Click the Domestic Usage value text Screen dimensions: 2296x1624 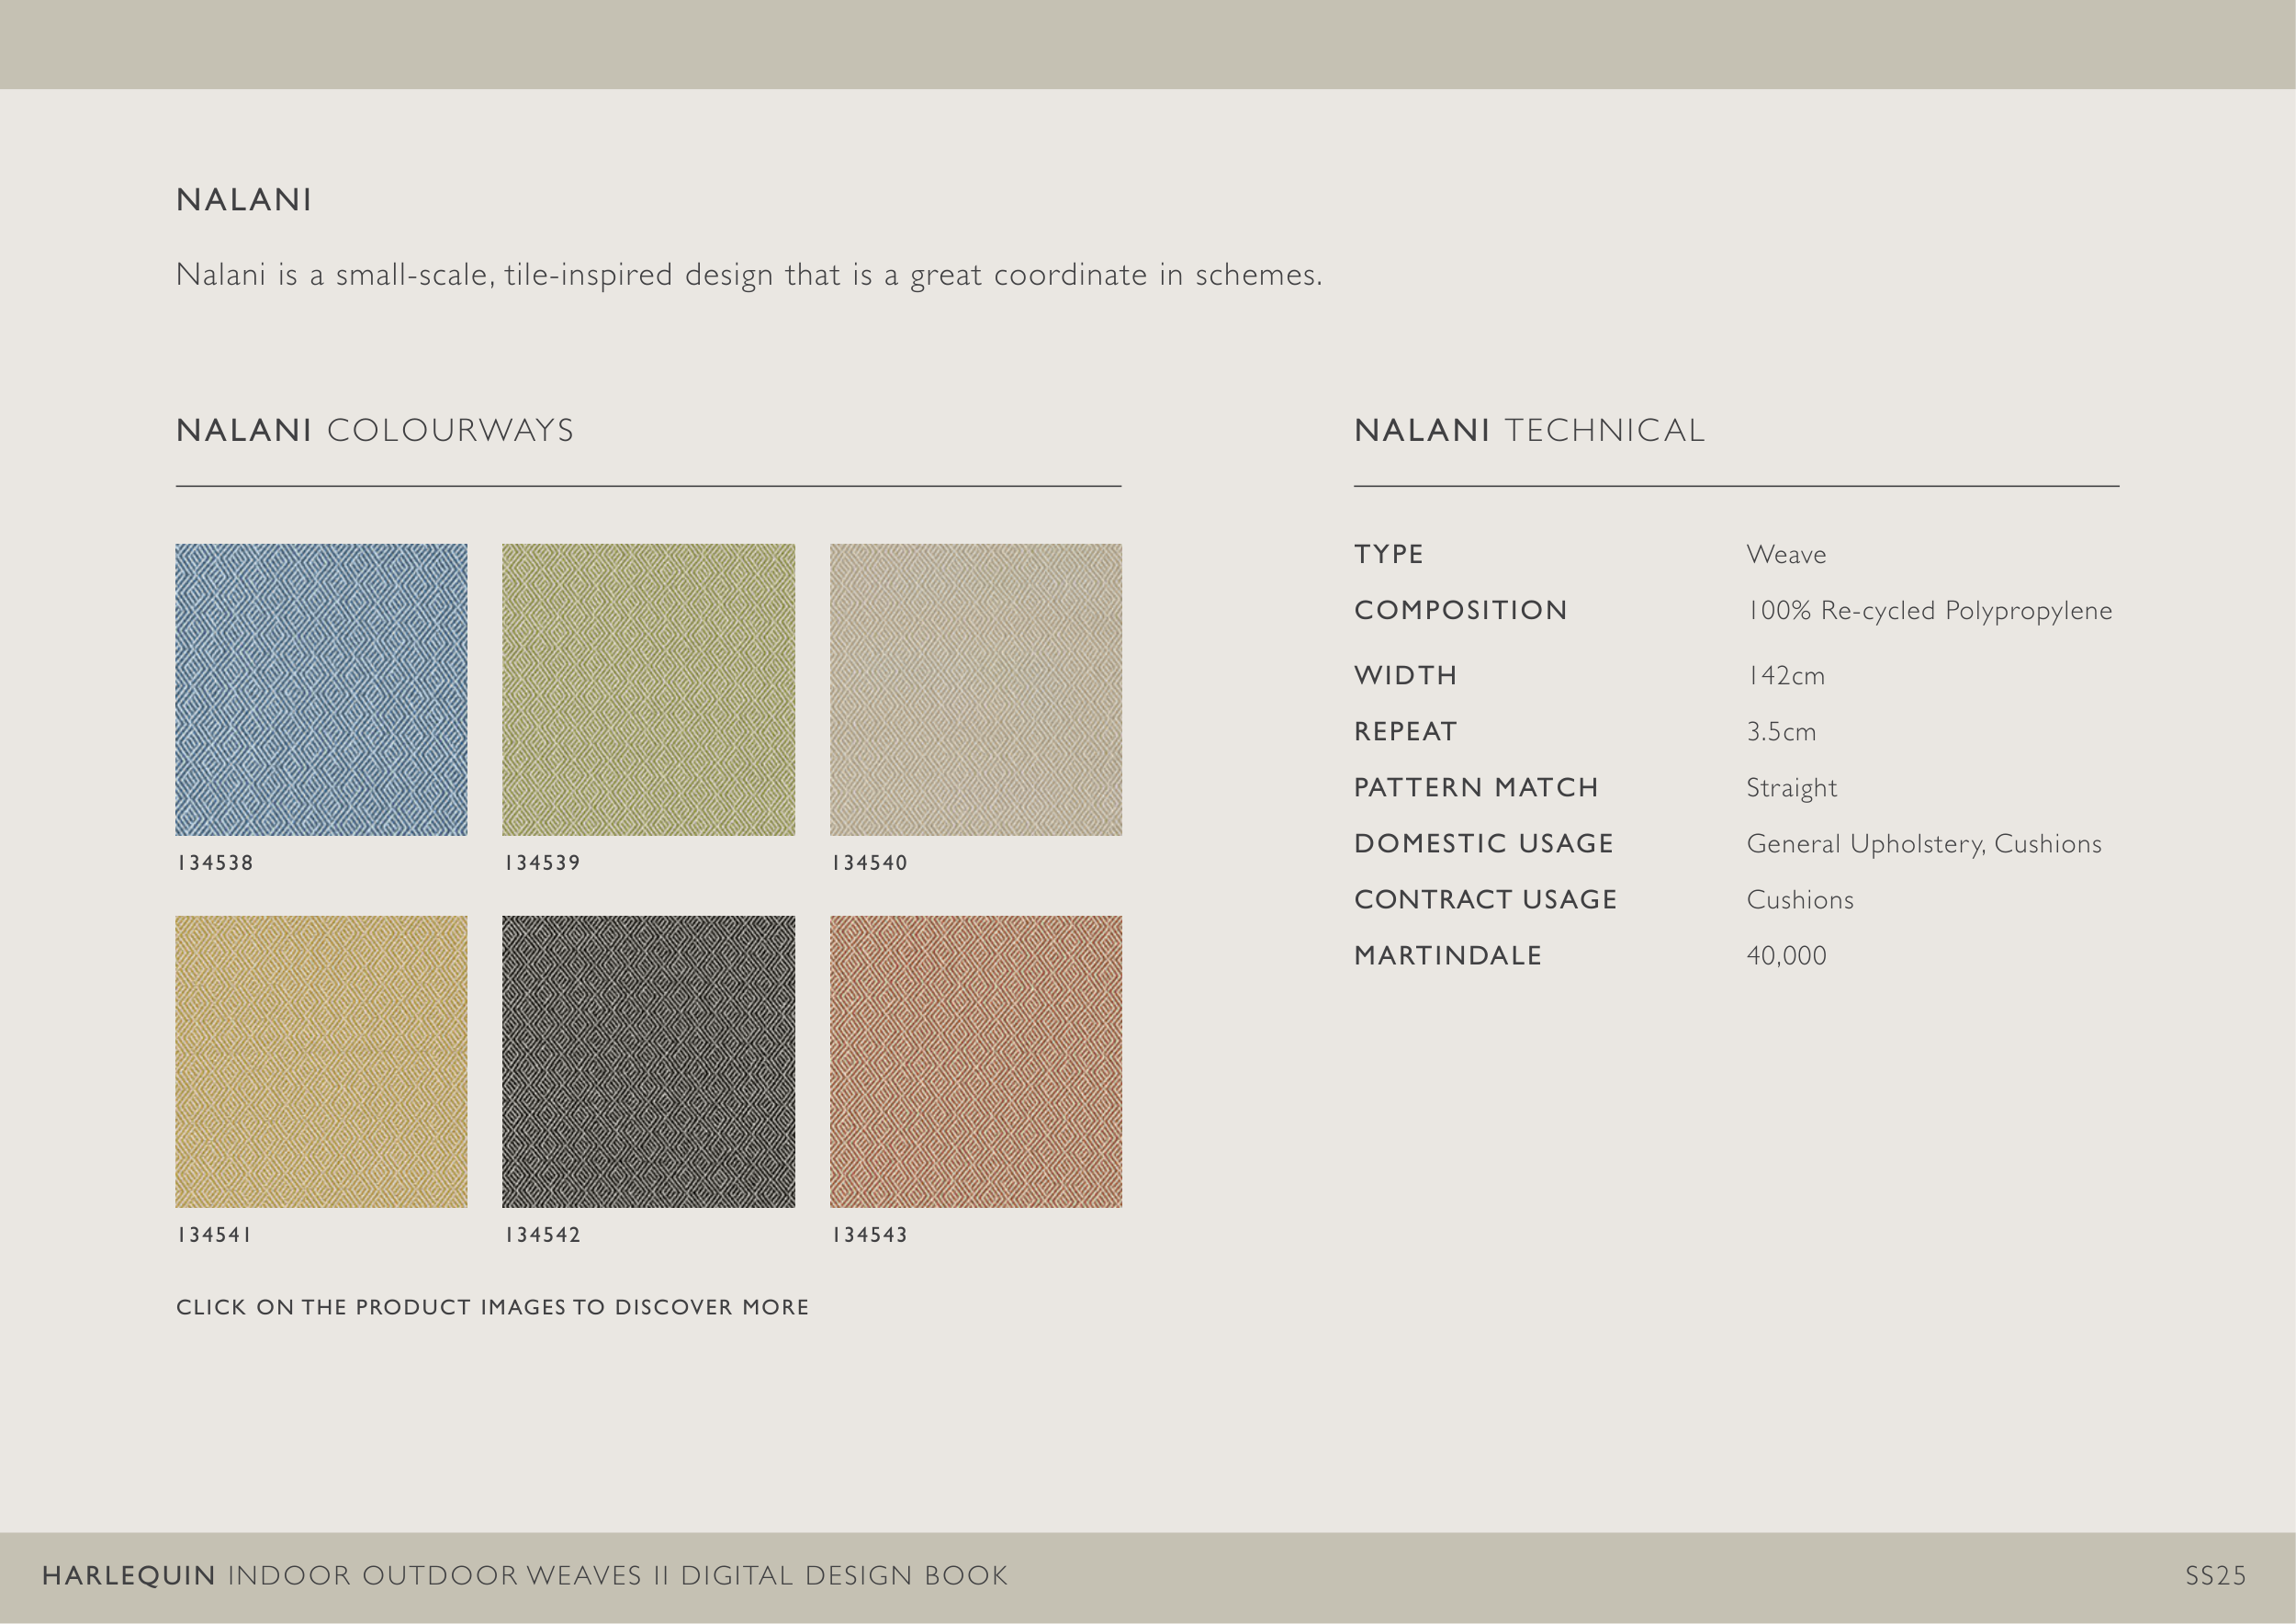1923,844
